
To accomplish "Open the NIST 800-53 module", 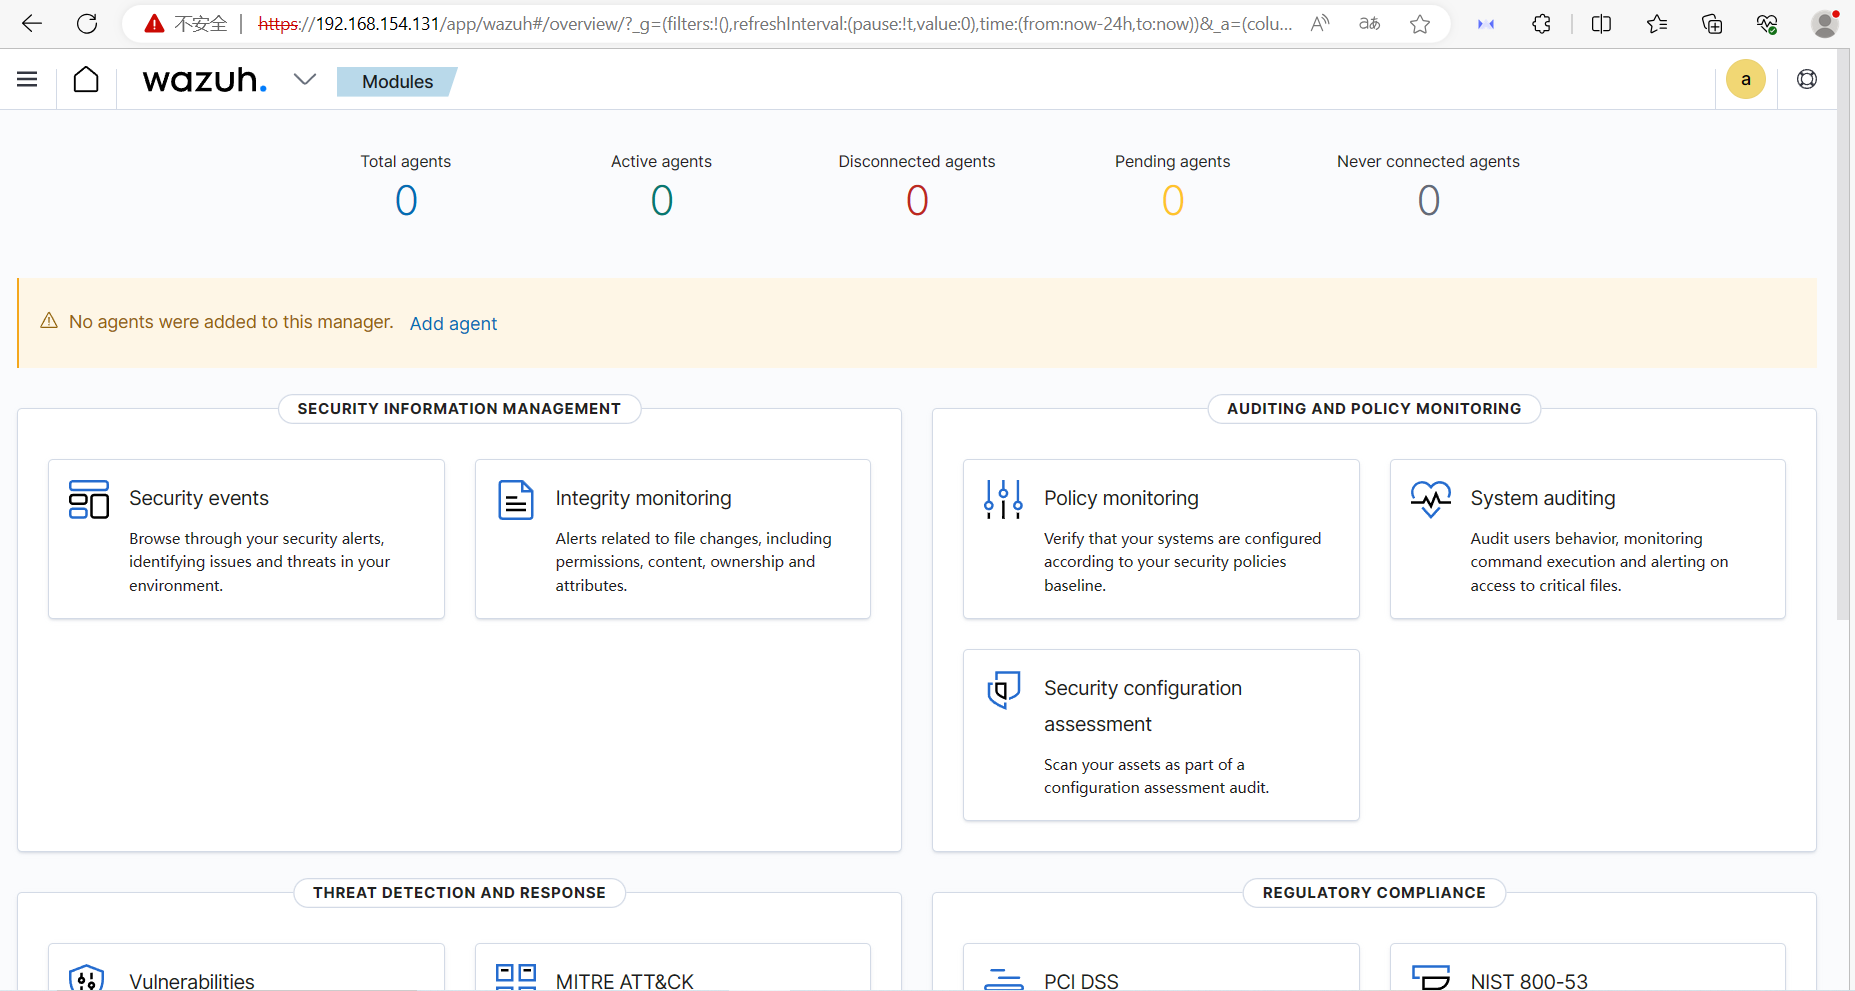I will click(1588, 967).
